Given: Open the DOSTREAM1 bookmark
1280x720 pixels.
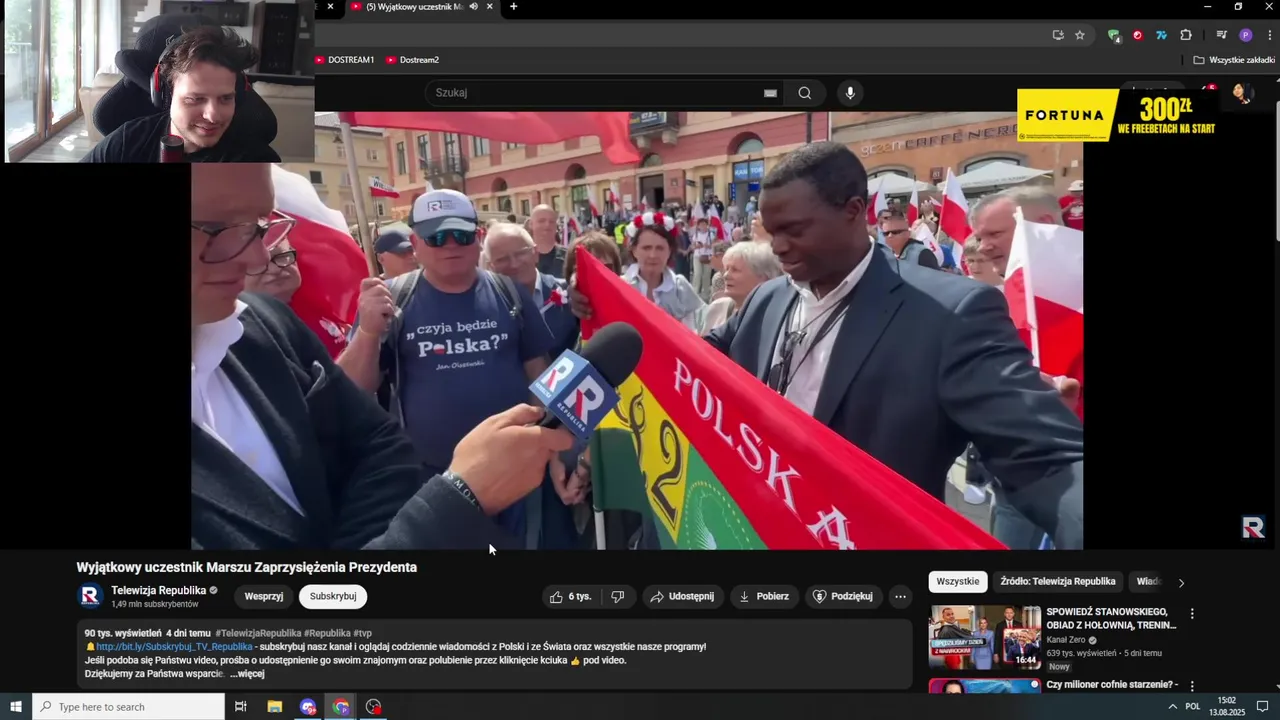Looking at the screenshot, I should (x=345, y=60).
